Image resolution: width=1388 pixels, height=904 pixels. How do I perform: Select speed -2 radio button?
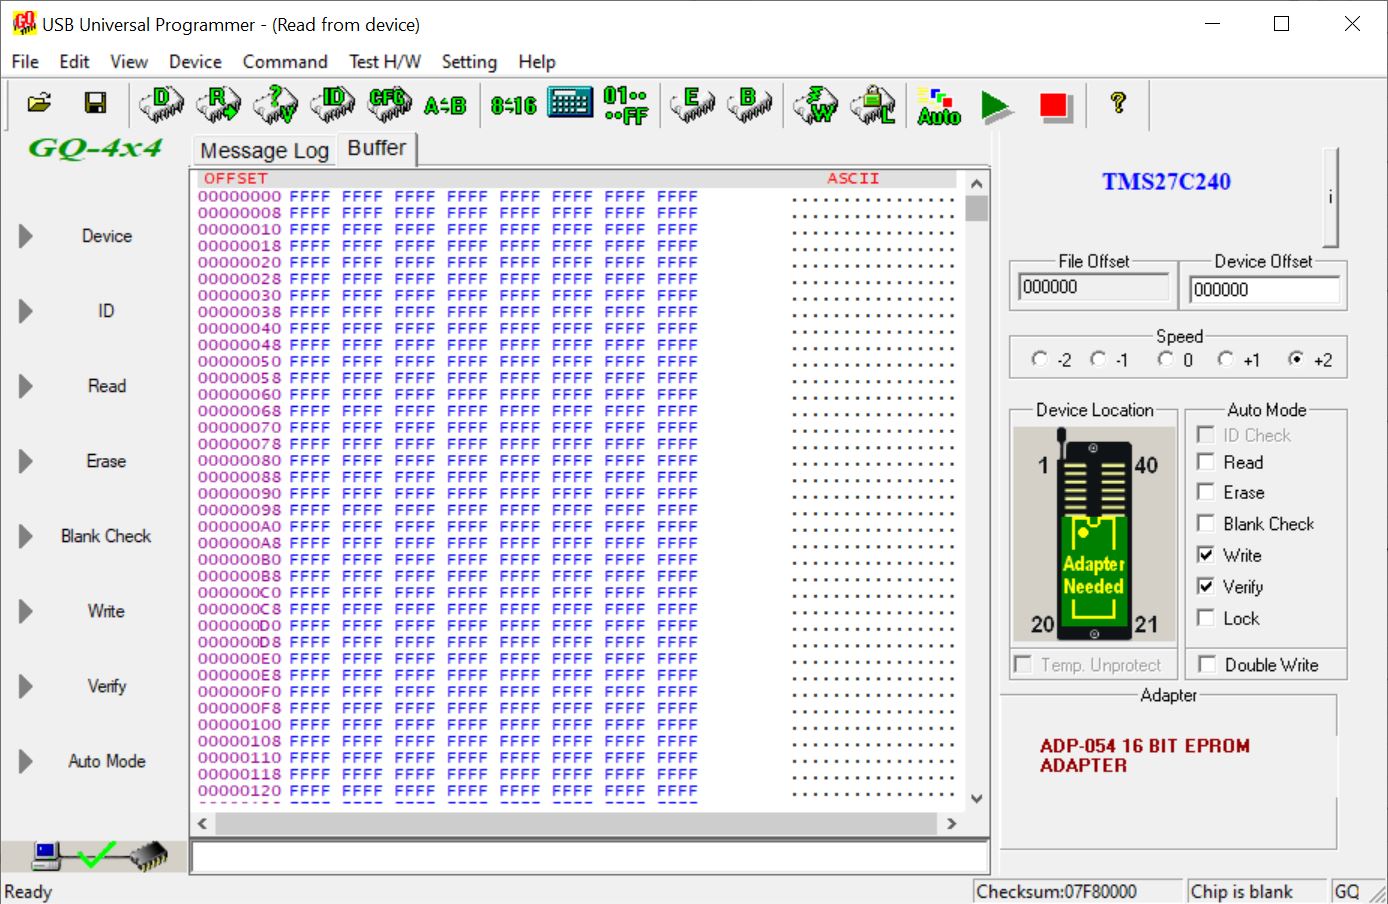pyautogui.click(x=1040, y=359)
